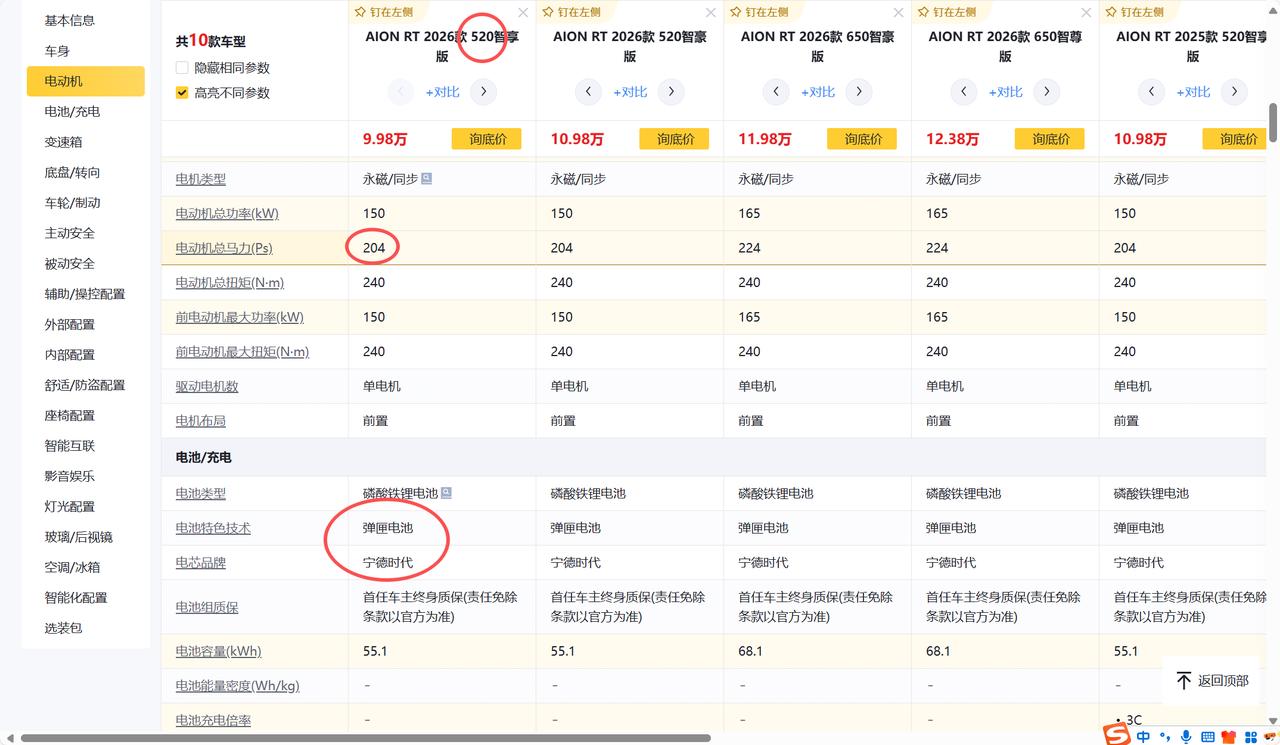Click the 返回顶部 button
Image resolution: width=1280 pixels, height=745 pixels.
1211,681
